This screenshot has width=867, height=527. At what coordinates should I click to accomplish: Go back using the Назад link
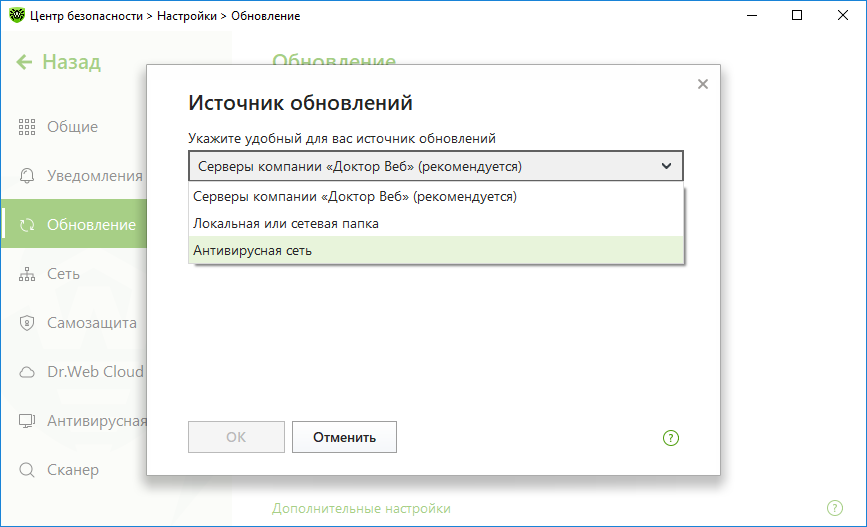coord(71,62)
